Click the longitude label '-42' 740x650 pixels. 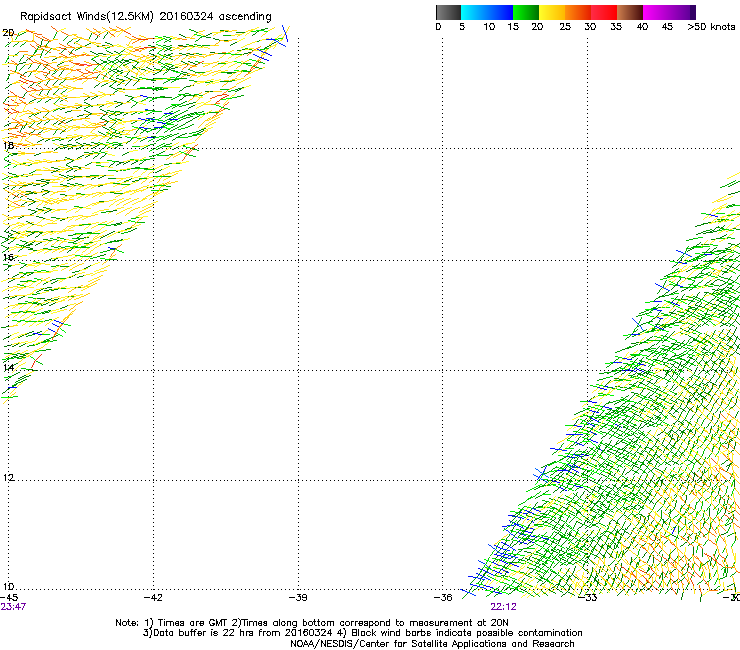[x=153, y=598]
